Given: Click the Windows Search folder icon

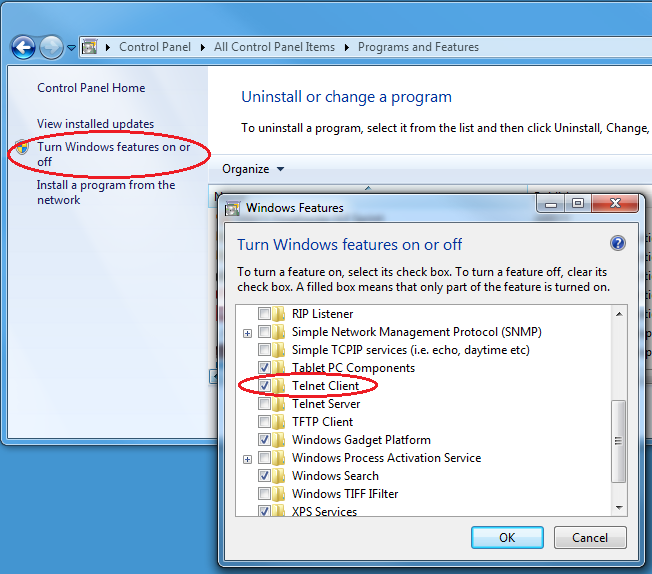Looking at the screenshot, I should coord(279,475).
